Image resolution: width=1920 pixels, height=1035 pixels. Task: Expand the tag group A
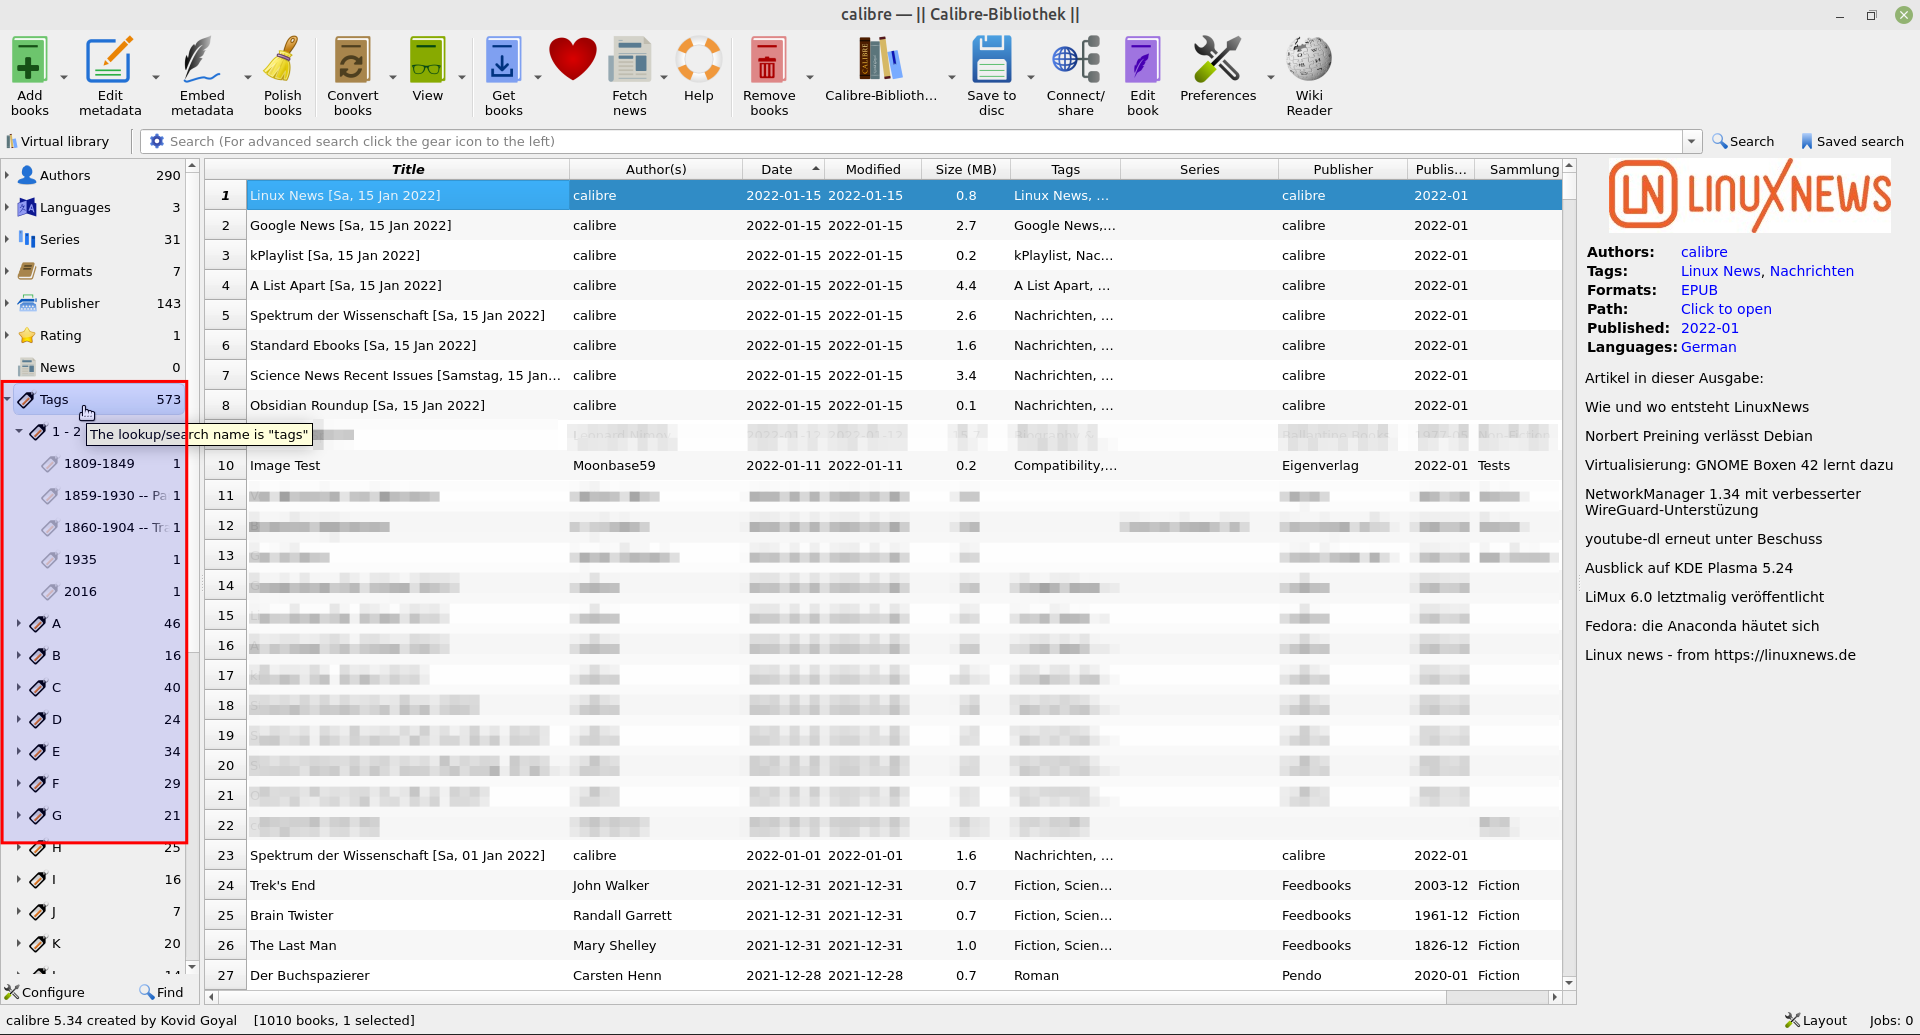tap(19, 623)
